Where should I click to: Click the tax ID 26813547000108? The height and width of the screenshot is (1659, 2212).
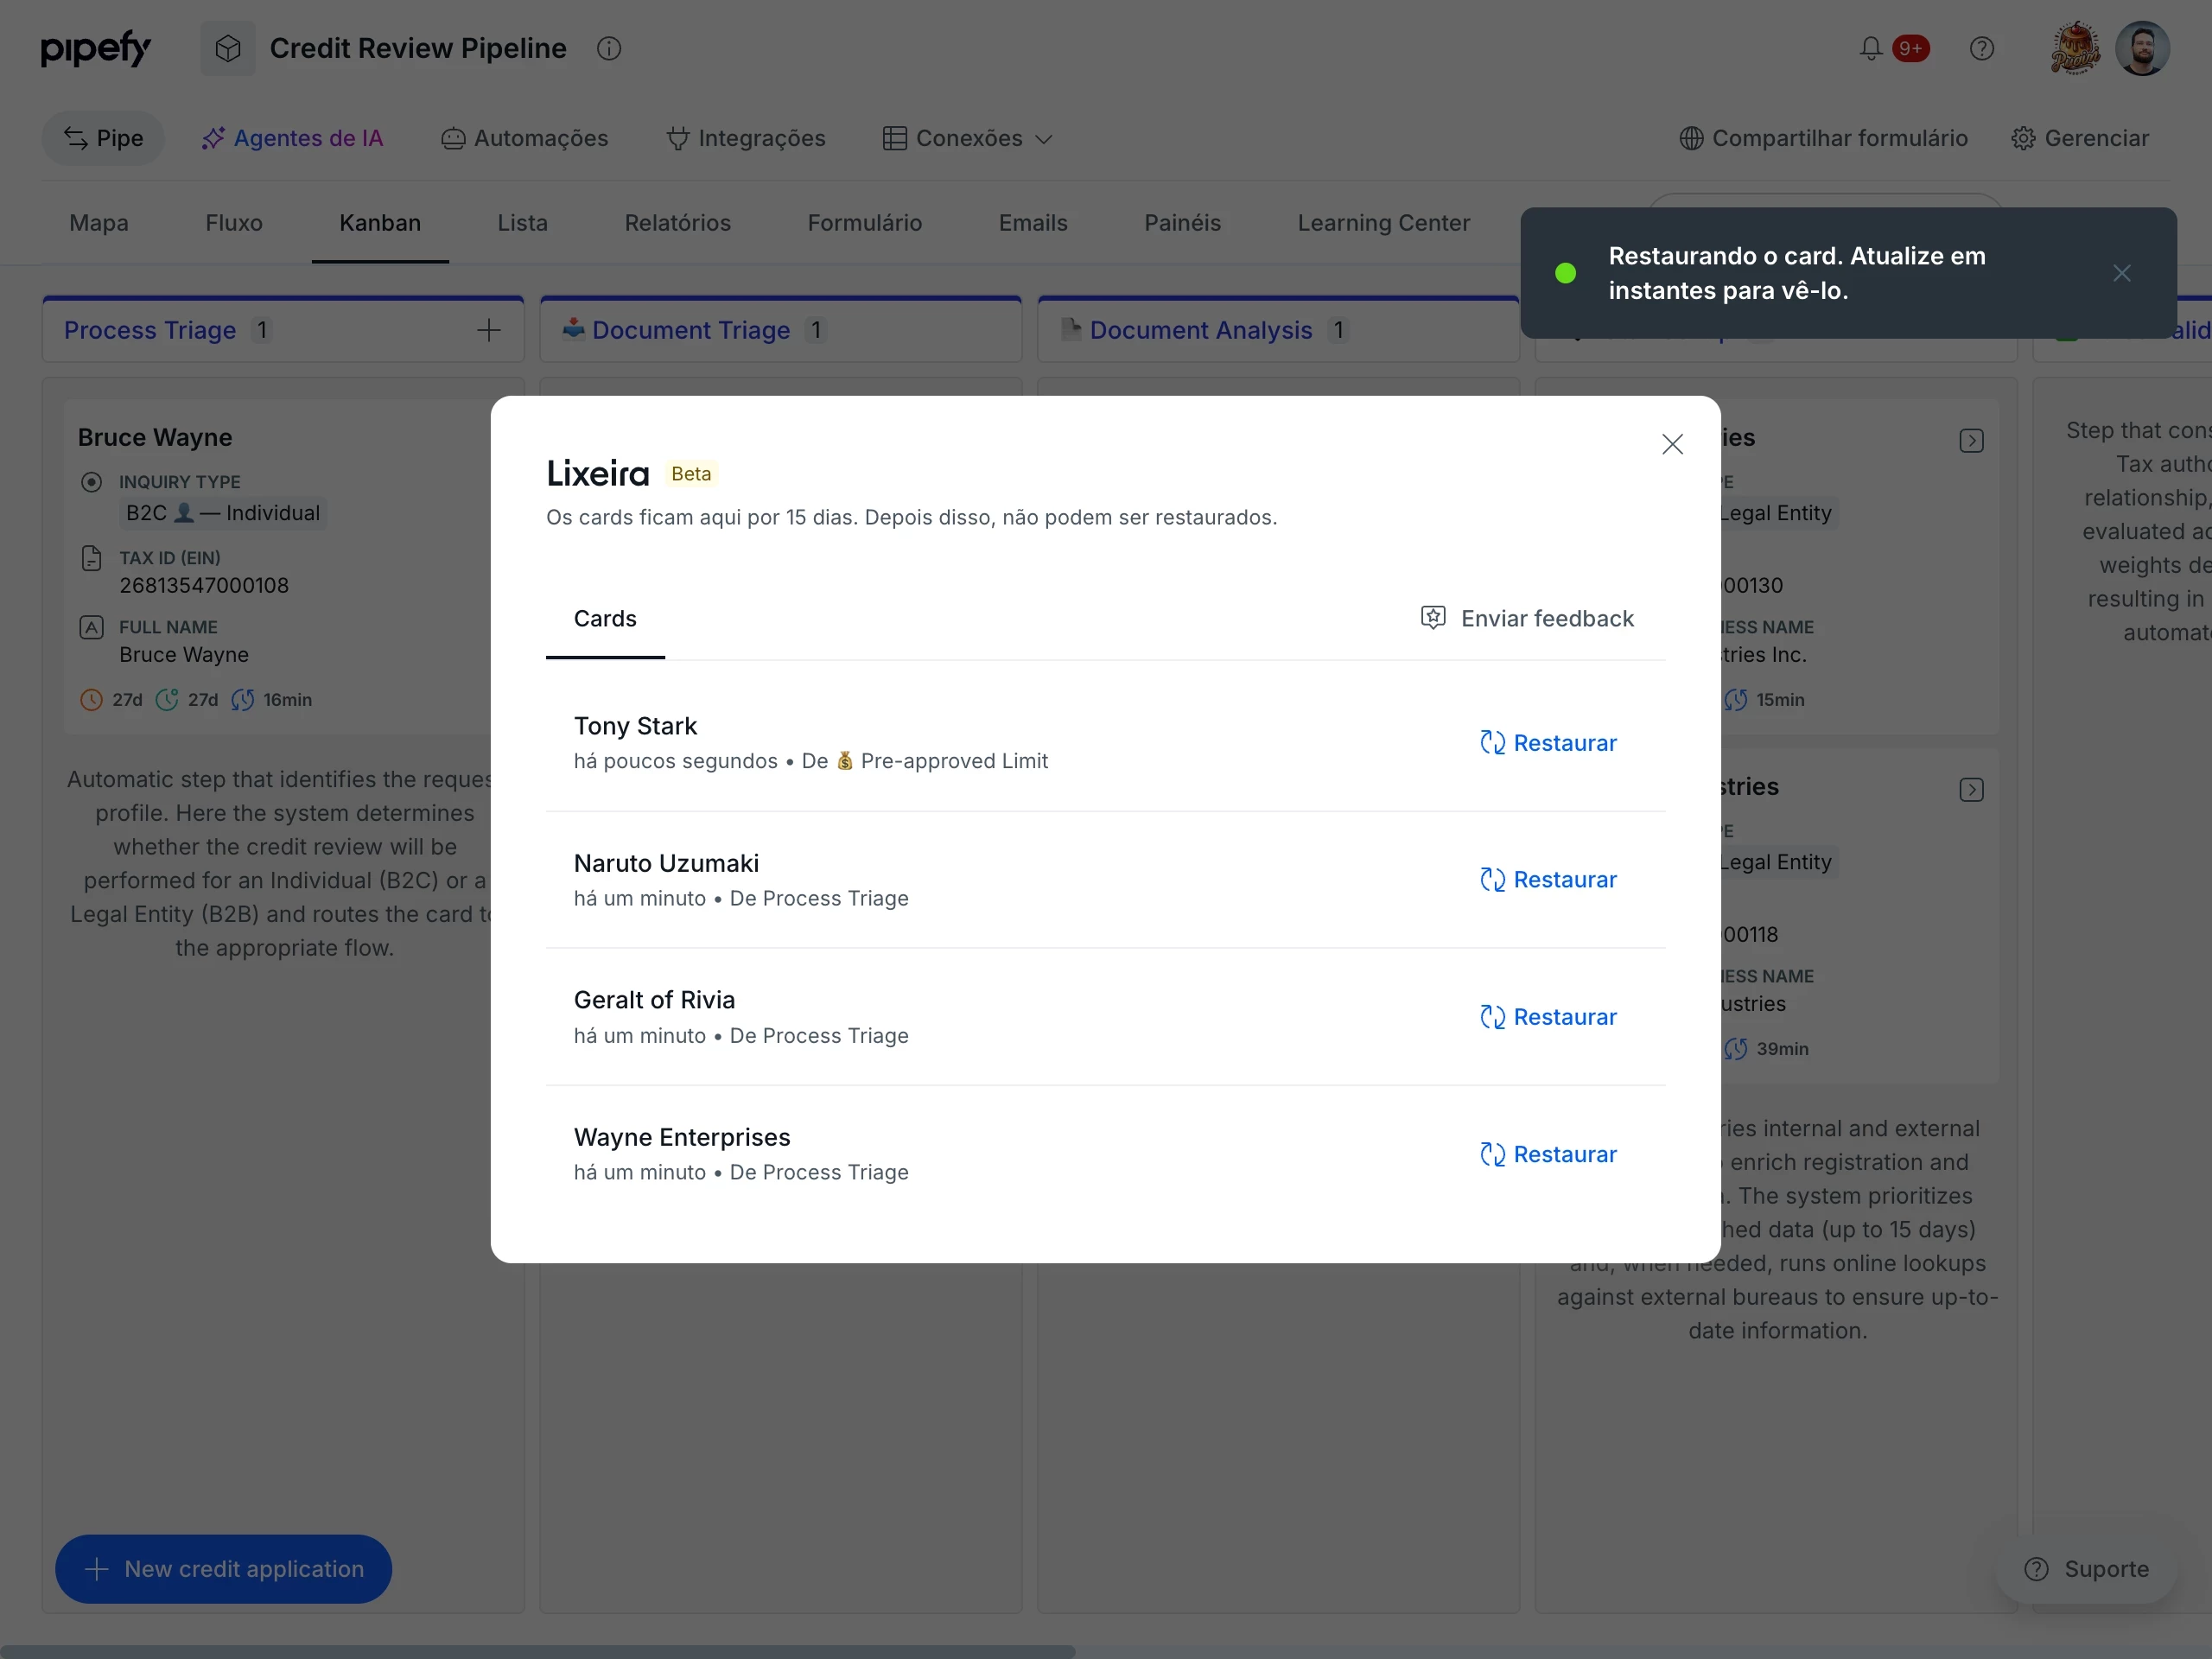[204, 585]
